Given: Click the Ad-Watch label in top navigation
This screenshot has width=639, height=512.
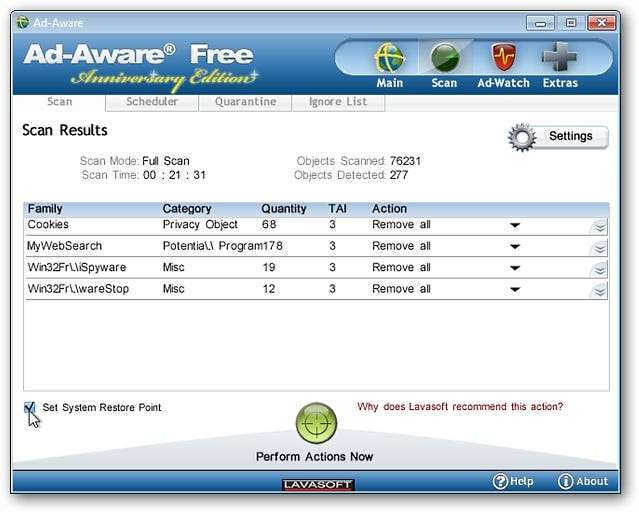Looking at the screenshot, I should [504, 83].
